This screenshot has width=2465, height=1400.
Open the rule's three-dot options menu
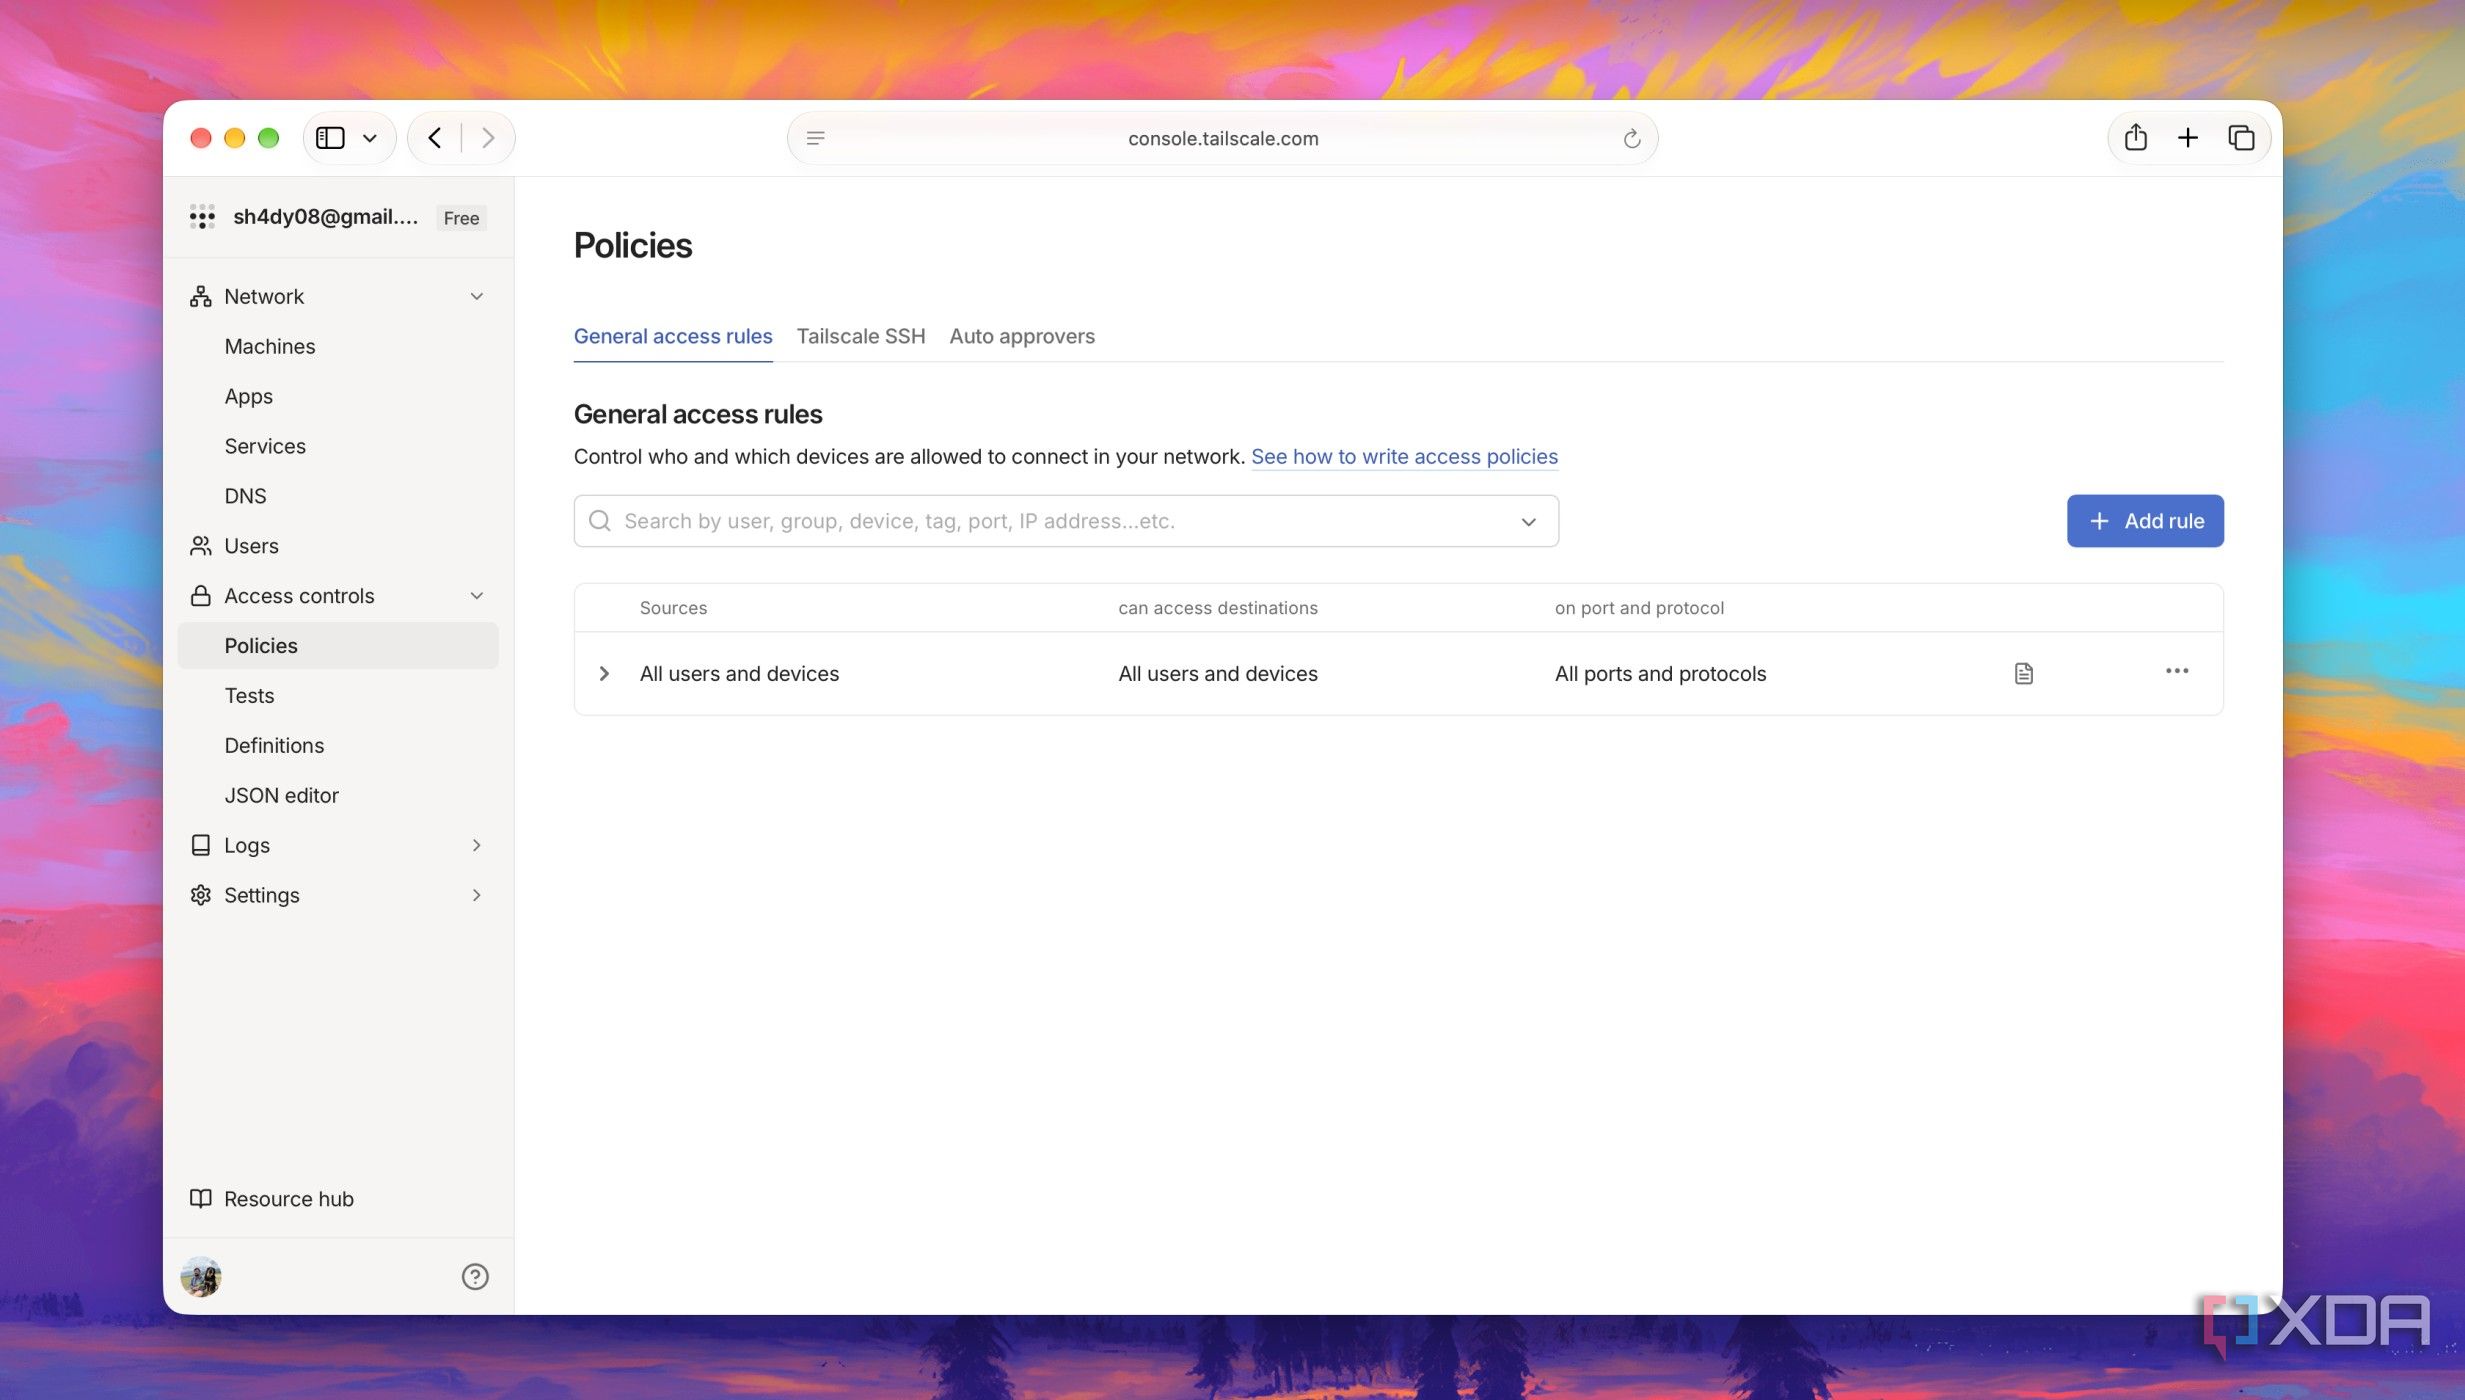pyautogui.click(x=2177, y=671)
